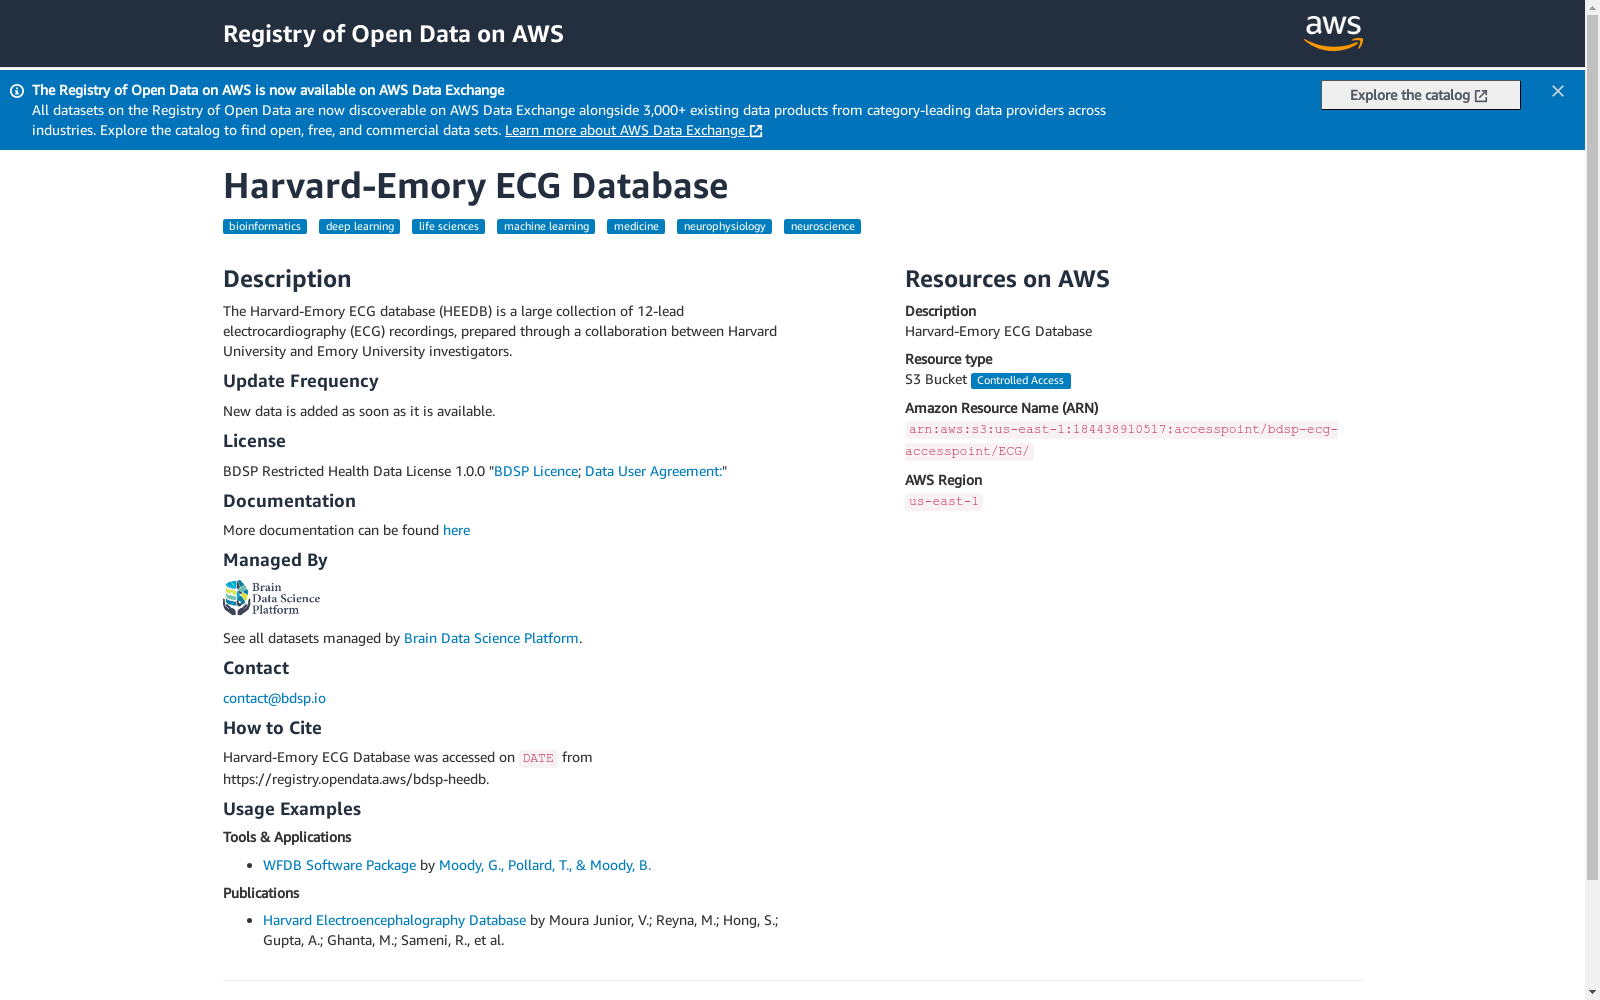
Task: Click the scrollbar up arrow
Action: tap(1592, 8)
